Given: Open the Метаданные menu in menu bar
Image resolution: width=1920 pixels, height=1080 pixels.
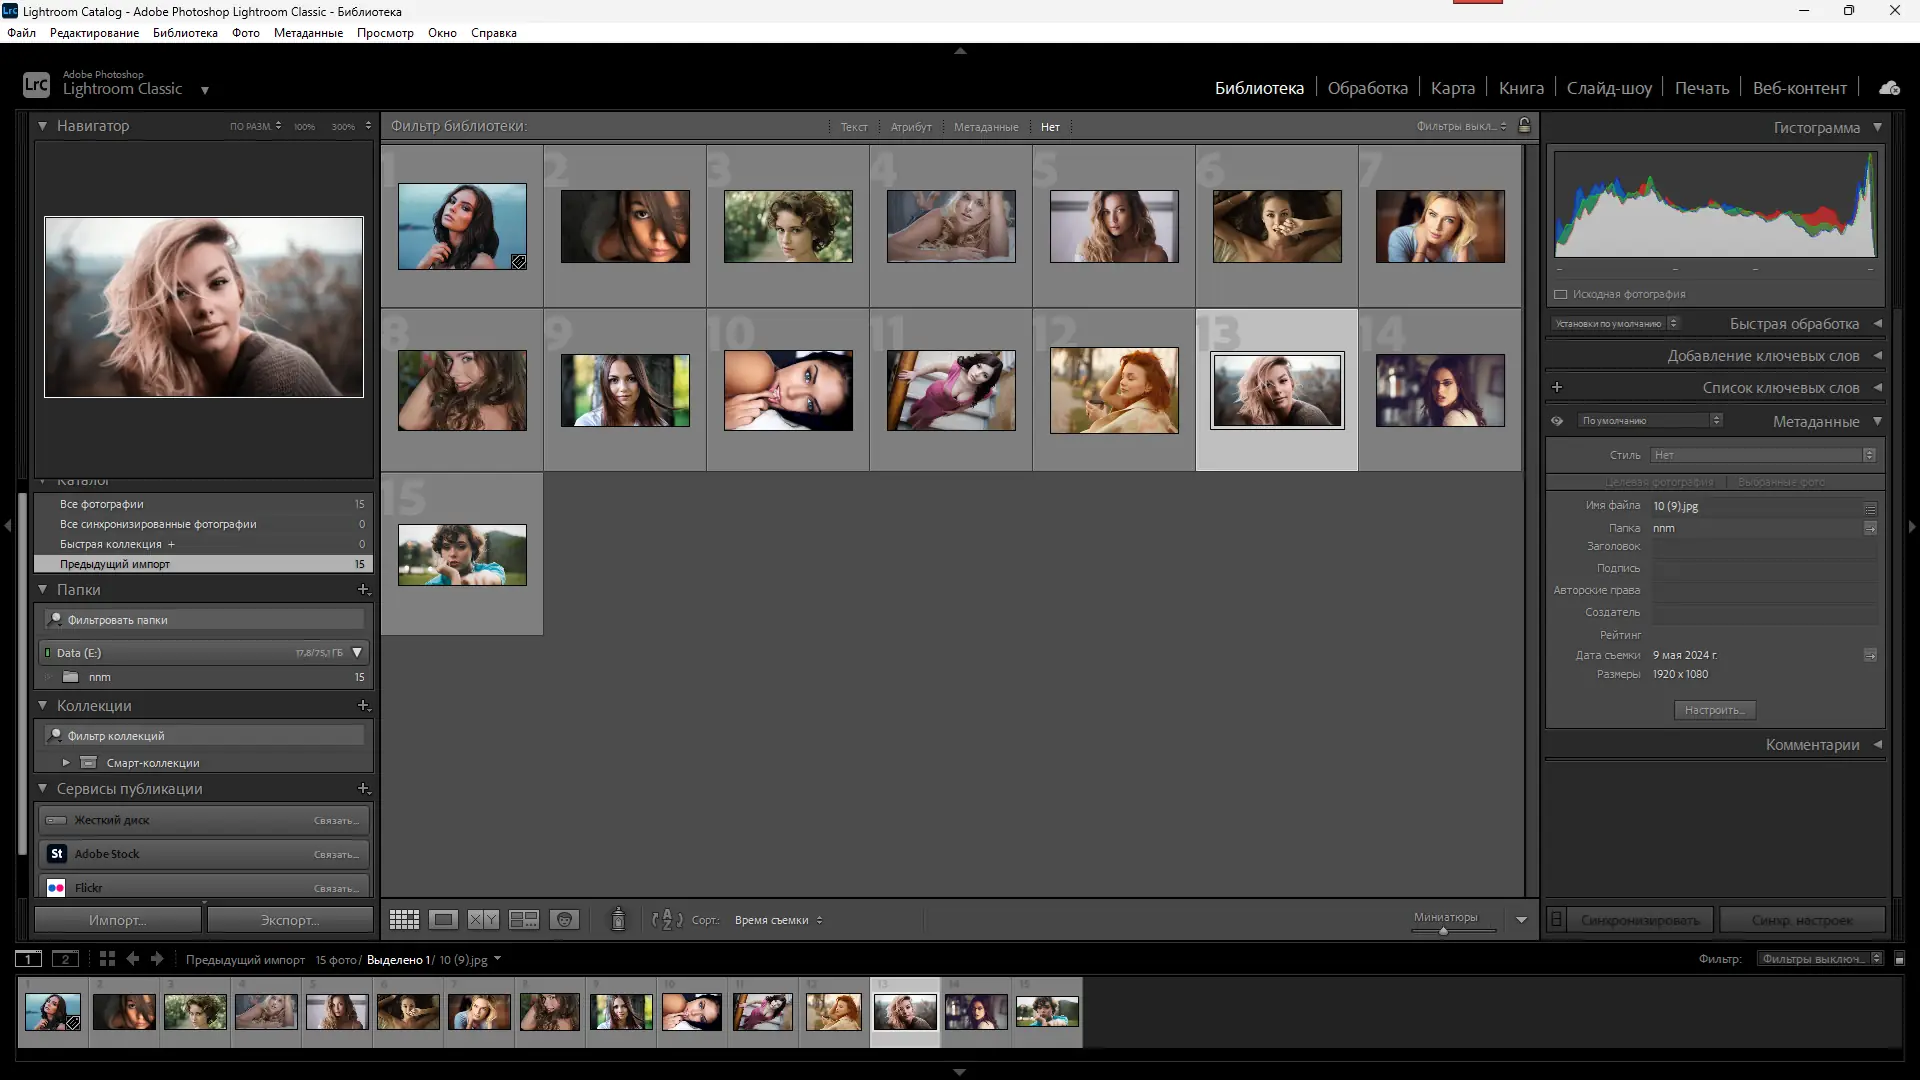Looking at the screenshot, I should [x=308, y=33].
